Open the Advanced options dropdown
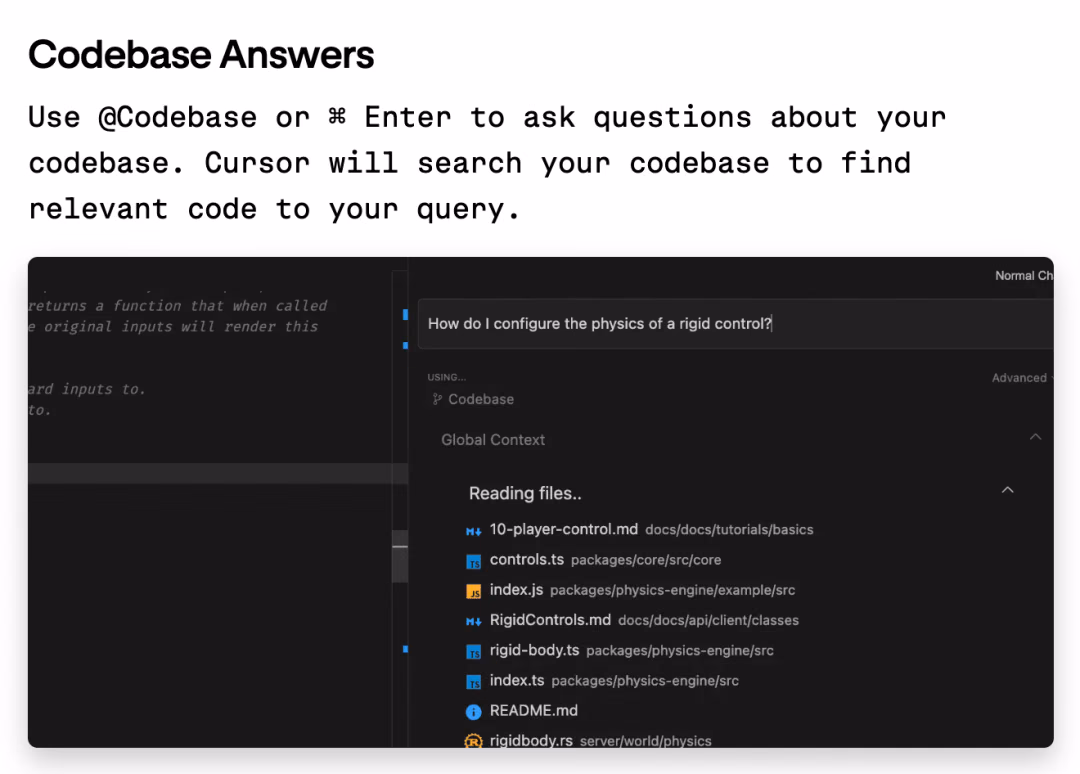Viewport: 1080px width, 774px height. [x=1022, y=378]
